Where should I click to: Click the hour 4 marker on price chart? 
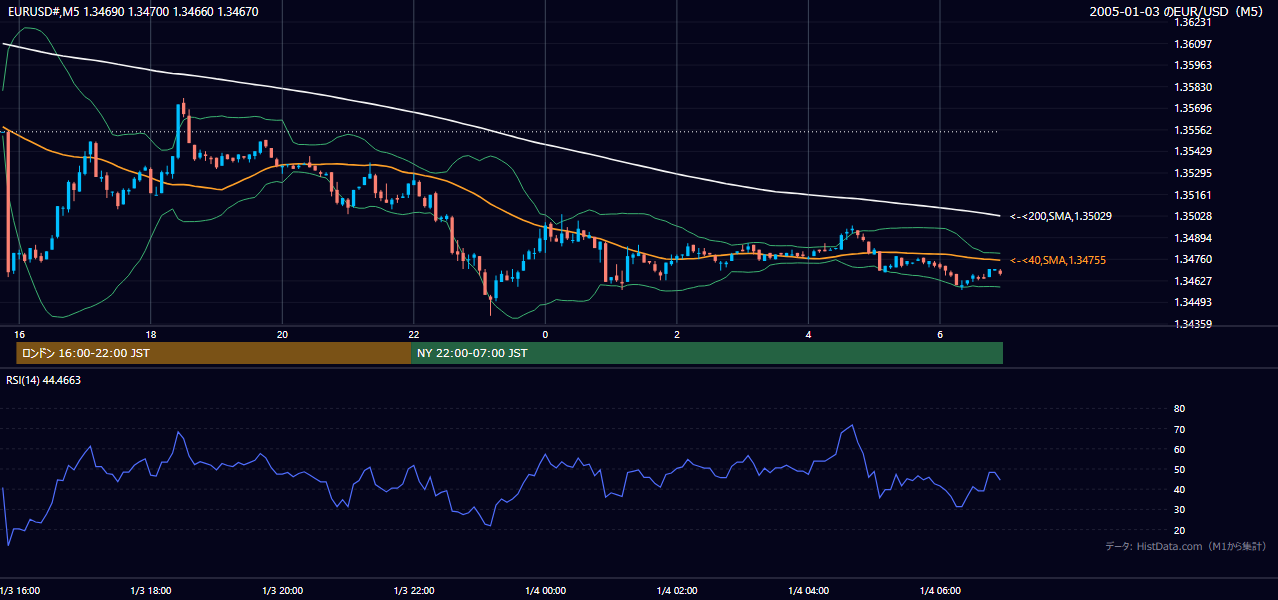(808, 334)
